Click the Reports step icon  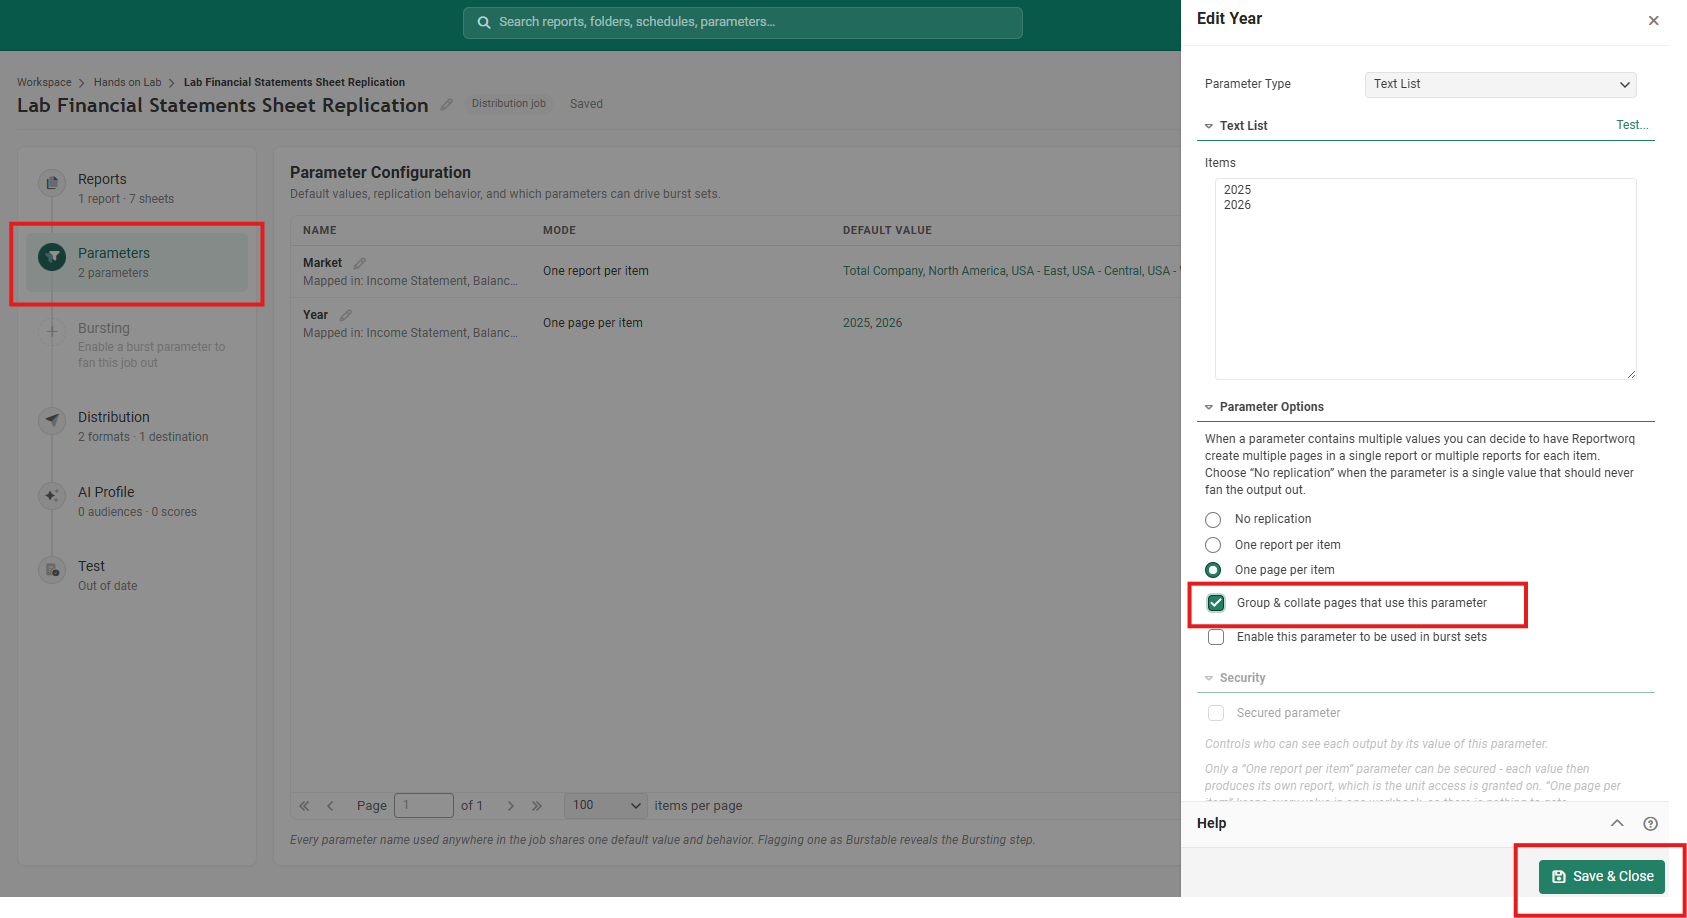(52, 183)
